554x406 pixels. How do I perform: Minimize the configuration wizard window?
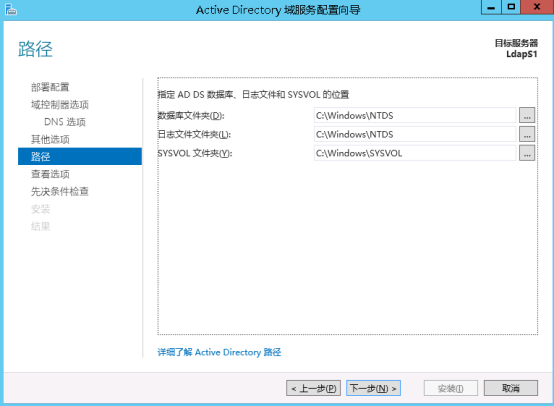pos(491,7)
